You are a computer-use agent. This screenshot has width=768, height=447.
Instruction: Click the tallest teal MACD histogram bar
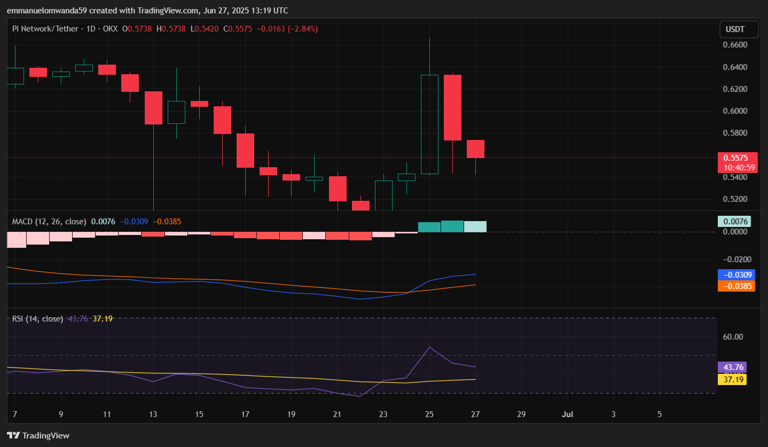point(453,227)
